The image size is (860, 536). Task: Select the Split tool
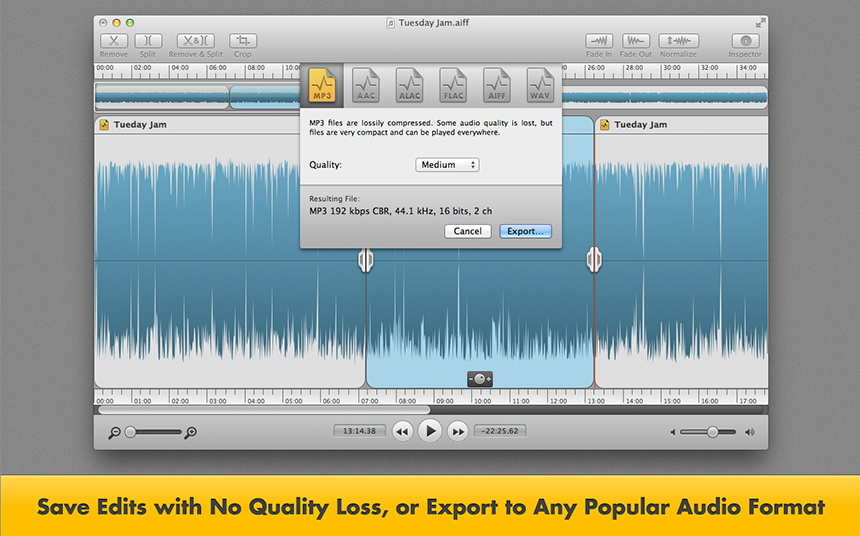148,41
